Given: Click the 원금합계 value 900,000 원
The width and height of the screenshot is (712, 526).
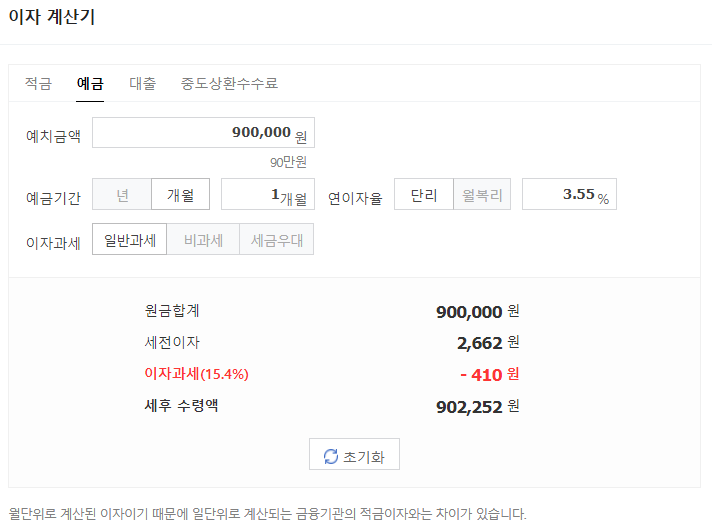Looking at the screenshot, I should pyautogui.click(x=478, y=312).
